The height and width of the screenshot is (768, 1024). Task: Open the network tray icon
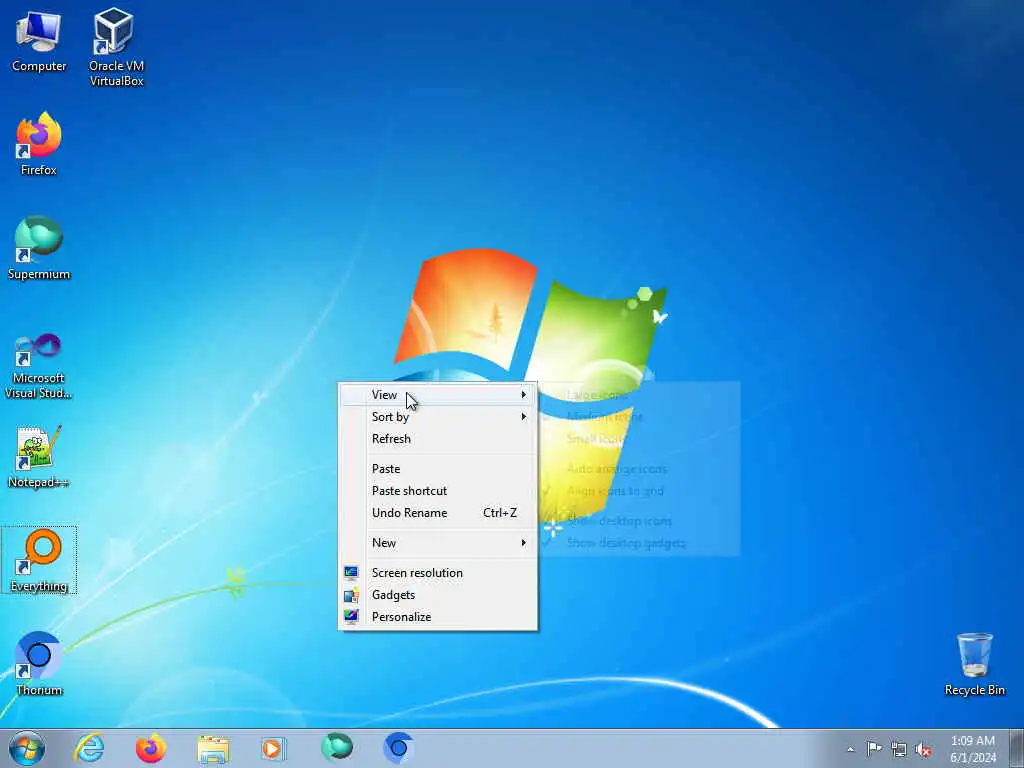tap(899, 749)
